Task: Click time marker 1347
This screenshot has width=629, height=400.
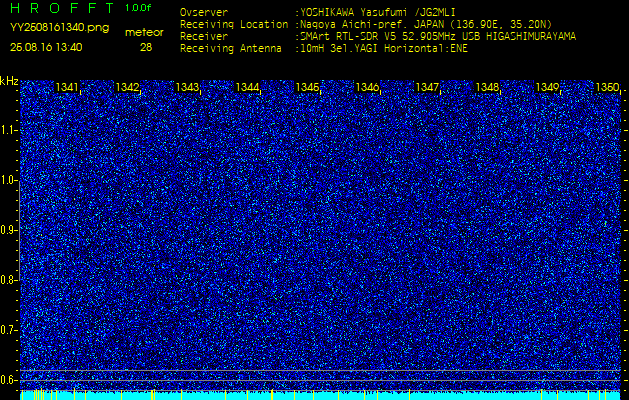Action: [427, 87]
